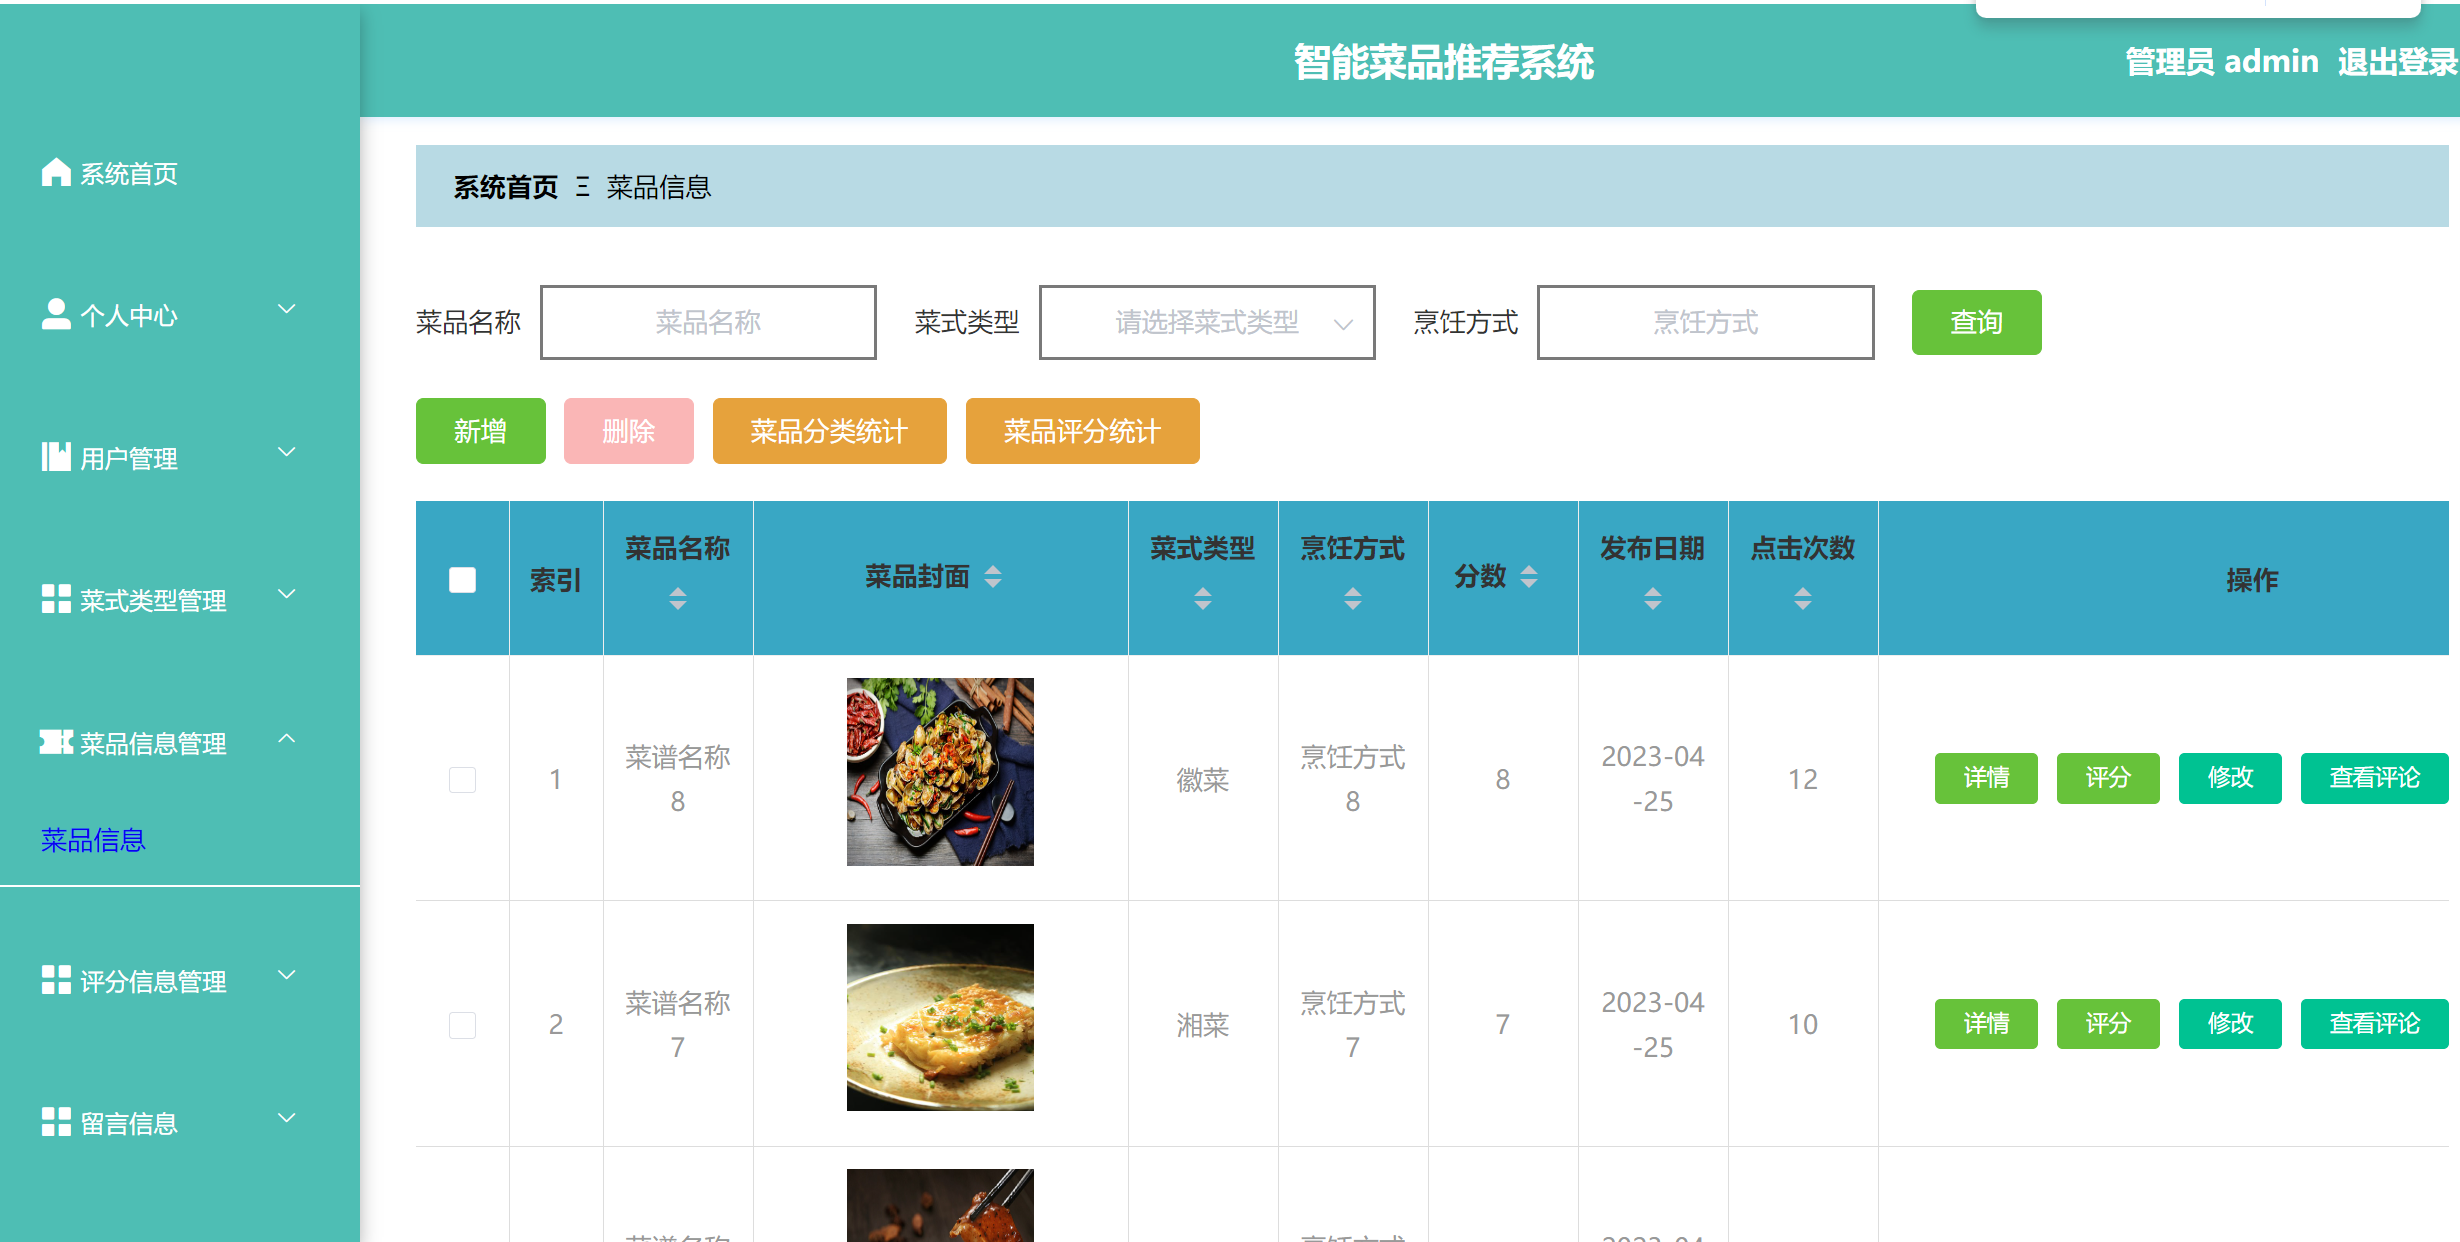Screen dimensions: 2460x1242
Task: Click the grid icon beside 菜式类型管理
Action: pyautogui.click(x=55, y=600)
